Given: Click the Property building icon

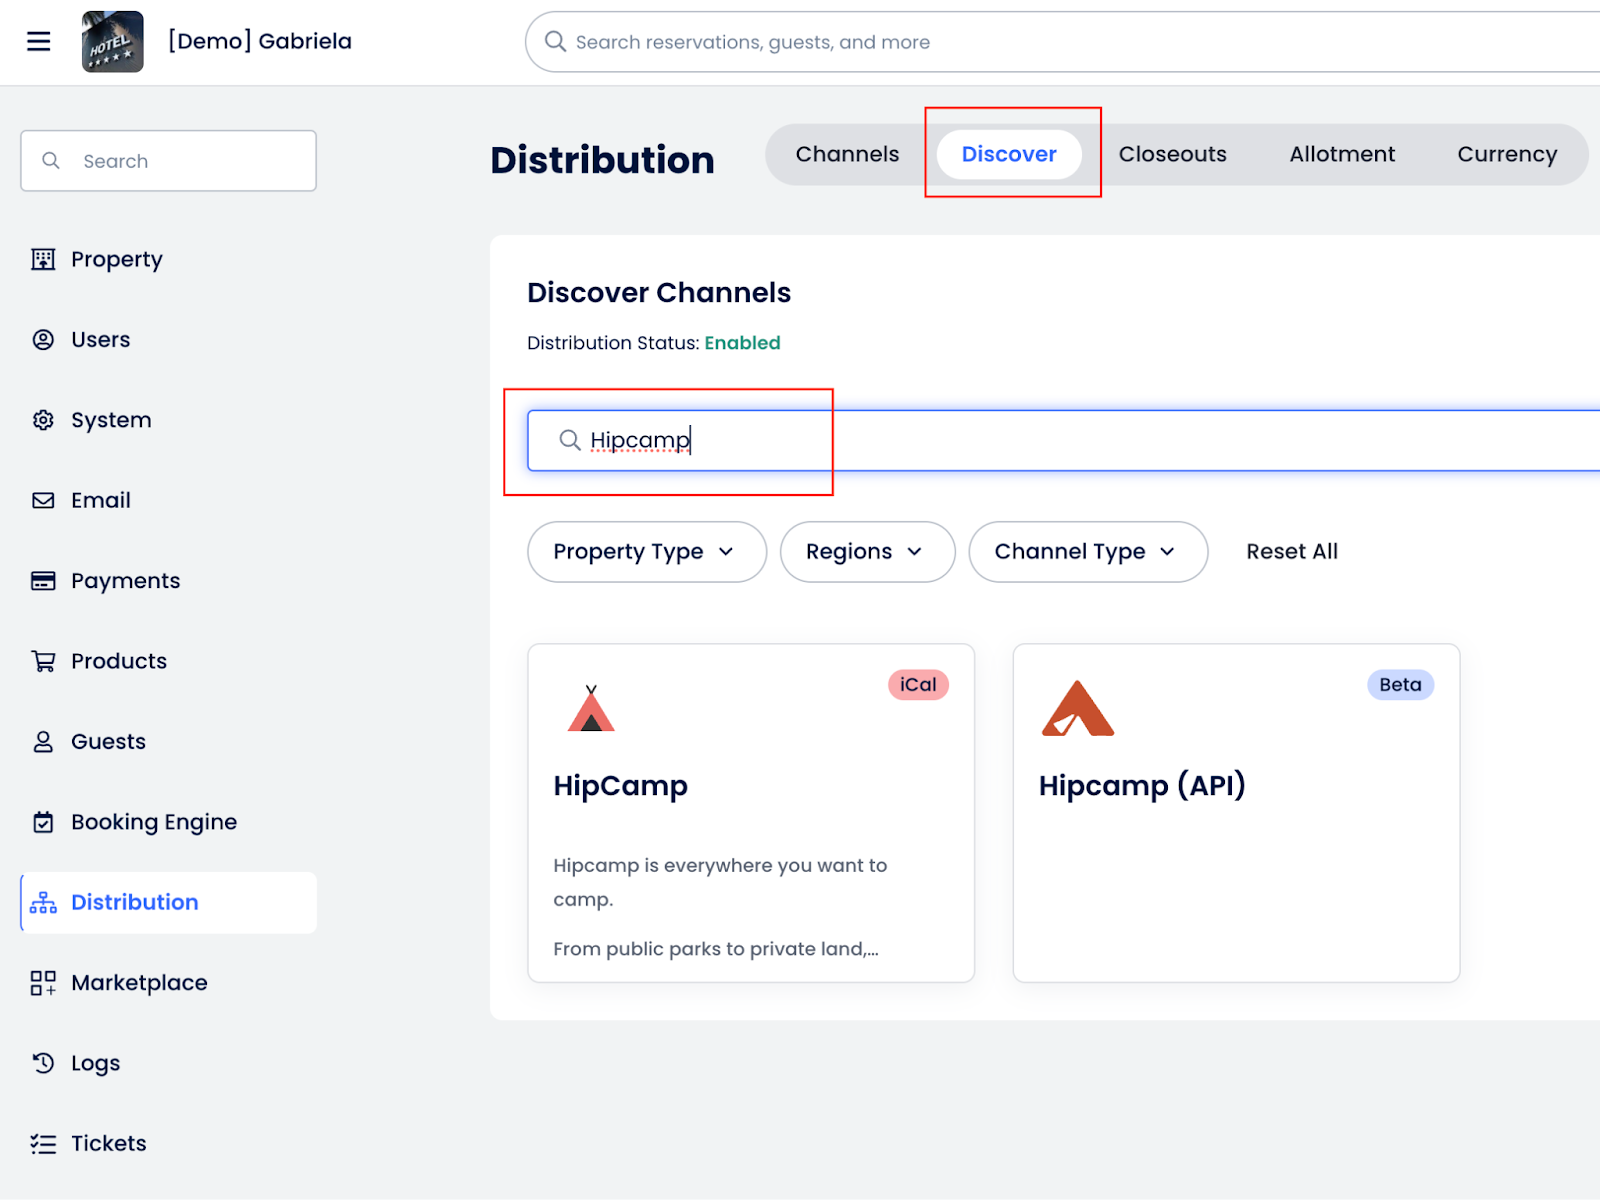Looking at the screenshot, I should coord(43,260).
